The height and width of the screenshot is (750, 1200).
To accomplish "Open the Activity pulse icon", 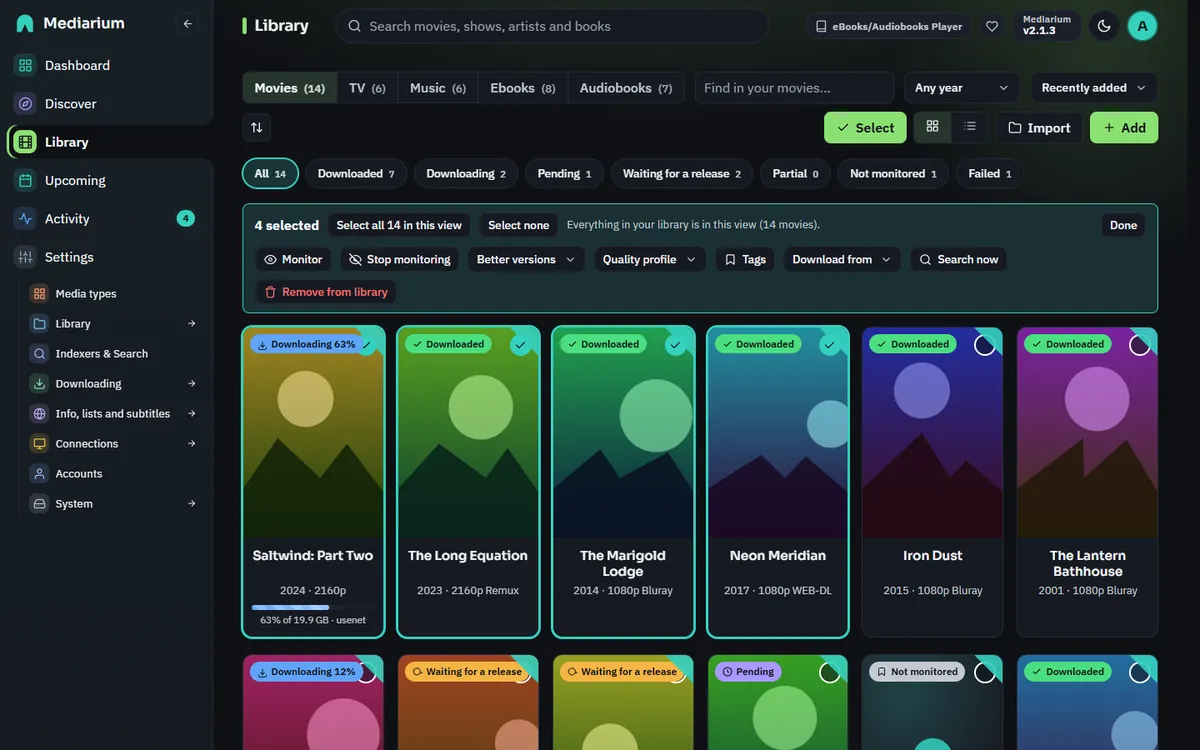I will click(x=25, y=218).
